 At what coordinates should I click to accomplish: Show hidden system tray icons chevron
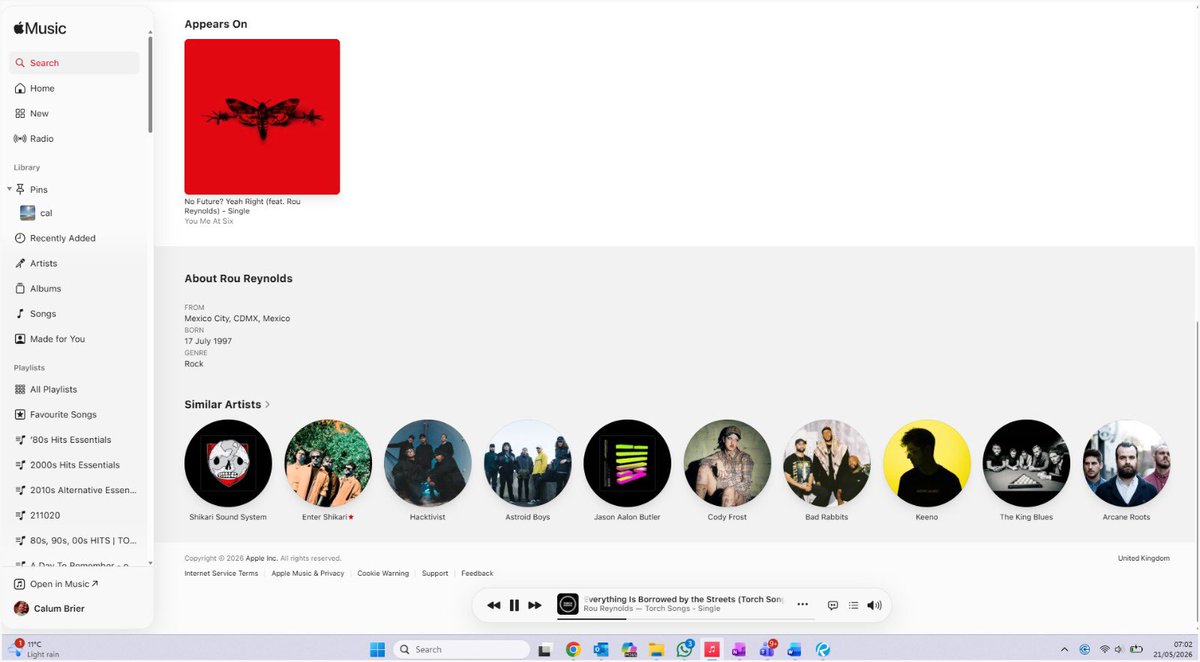point(1064,649)
